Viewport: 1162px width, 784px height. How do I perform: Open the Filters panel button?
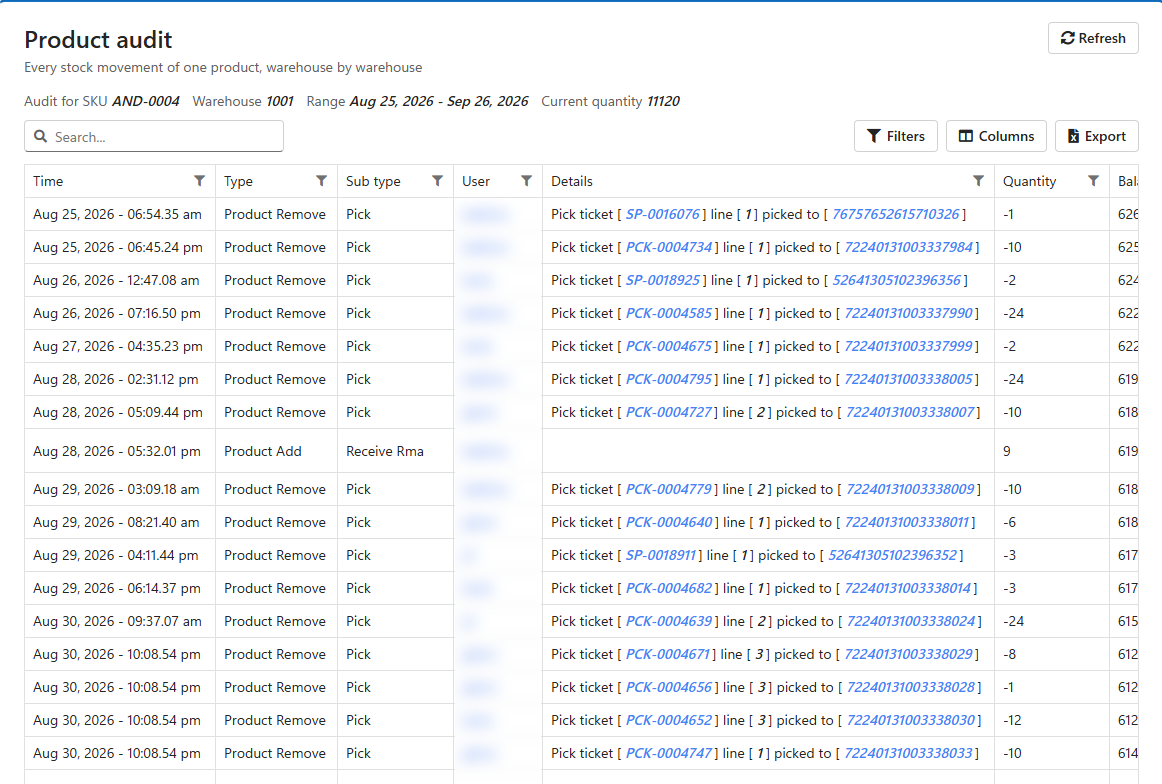click(895, 136)
